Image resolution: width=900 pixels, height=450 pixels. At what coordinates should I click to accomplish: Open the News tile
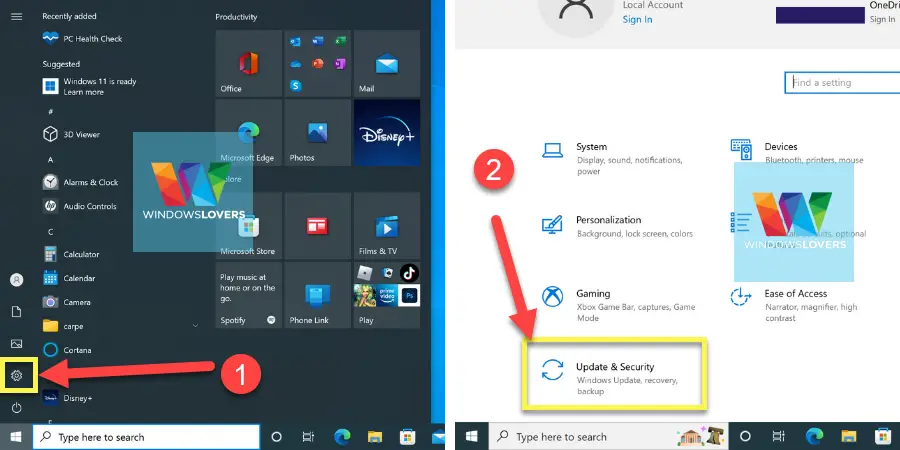point(317,226)
